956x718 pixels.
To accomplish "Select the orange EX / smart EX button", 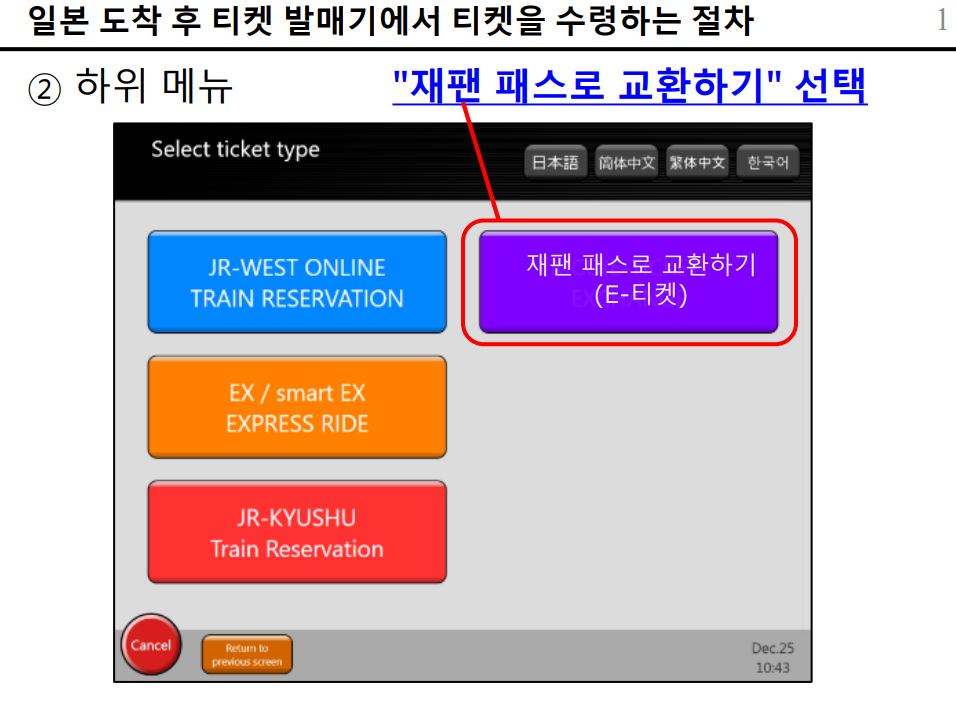I will click(297, 408).
